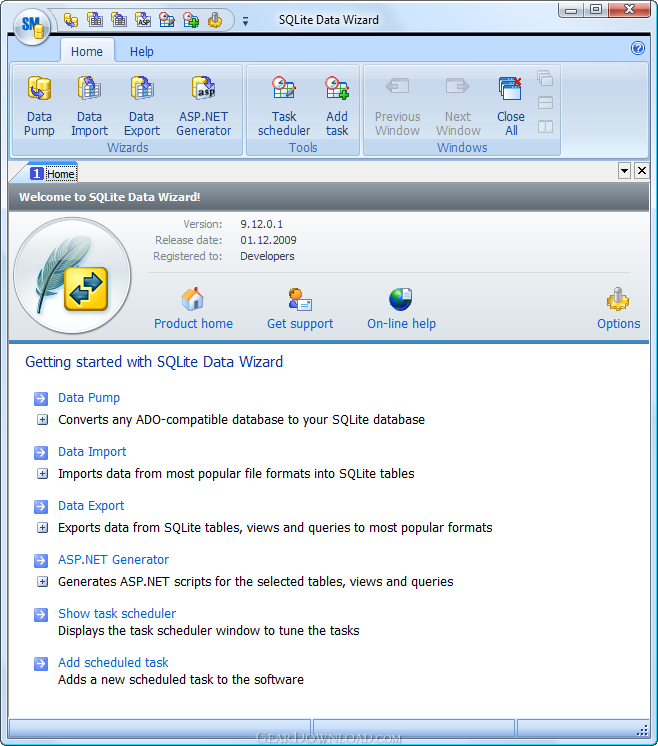The height and width of the screenshot is (746, 658).
Task: Click tile horizontally icon in ribbon
Action: (x=545, y=103)
